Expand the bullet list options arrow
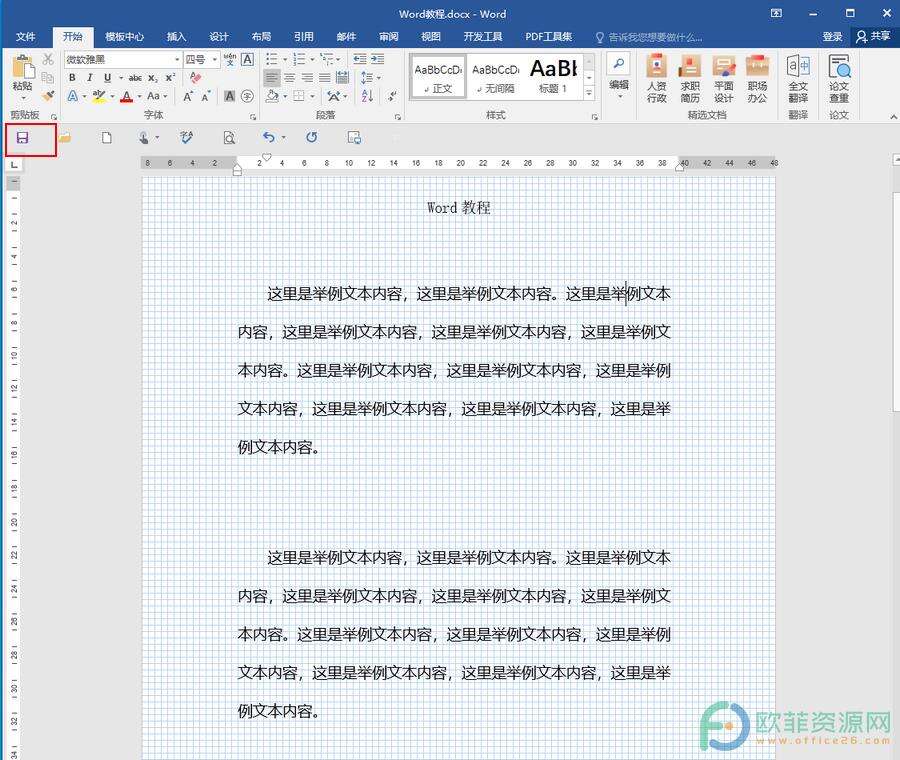This screenshot has width=900, height=760. coord(285,59)
